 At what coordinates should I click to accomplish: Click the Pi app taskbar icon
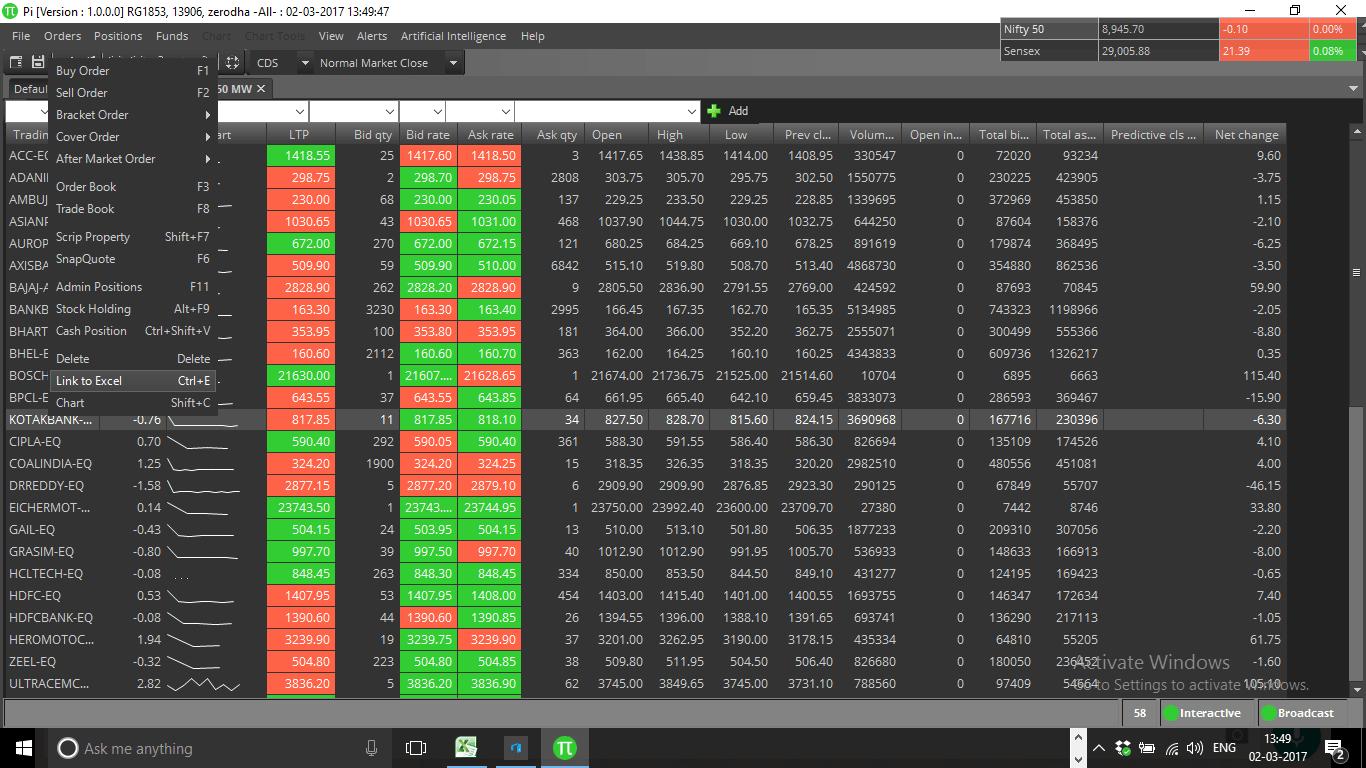pyautogui.click(x=565, y=748)
